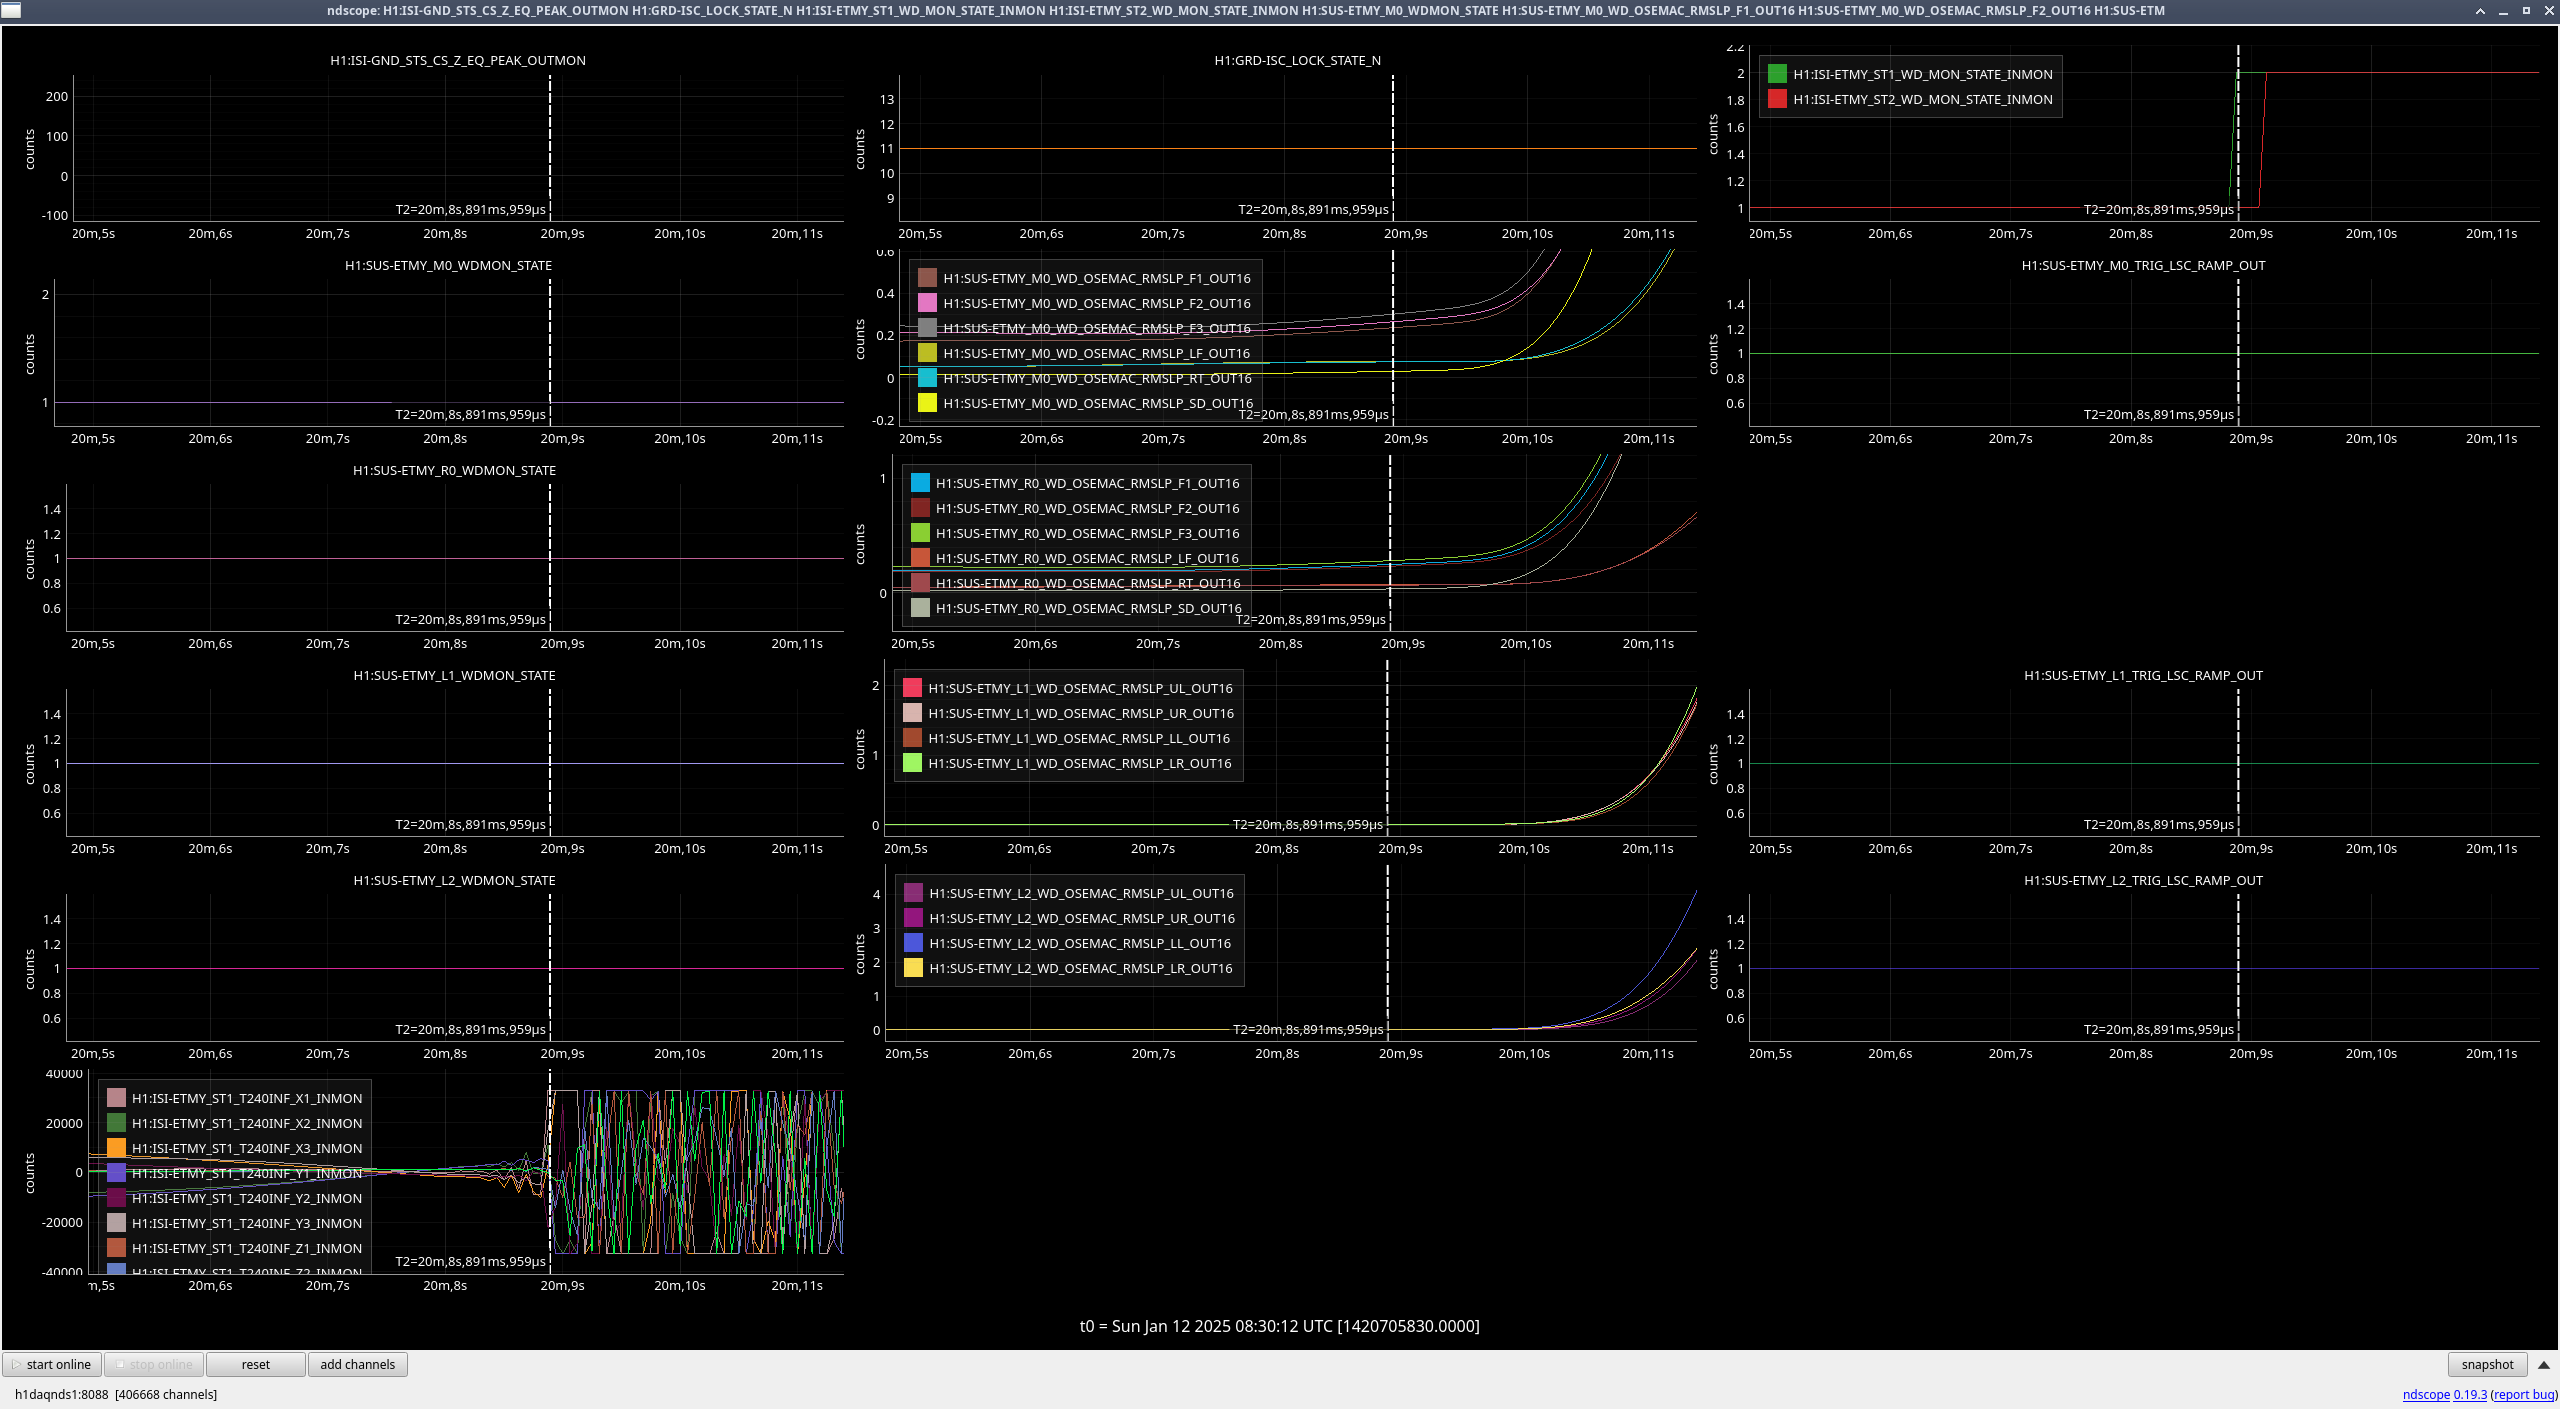2560x1409 pixels.
Task: Open the add channels dialog
Action: (358, 1364)
